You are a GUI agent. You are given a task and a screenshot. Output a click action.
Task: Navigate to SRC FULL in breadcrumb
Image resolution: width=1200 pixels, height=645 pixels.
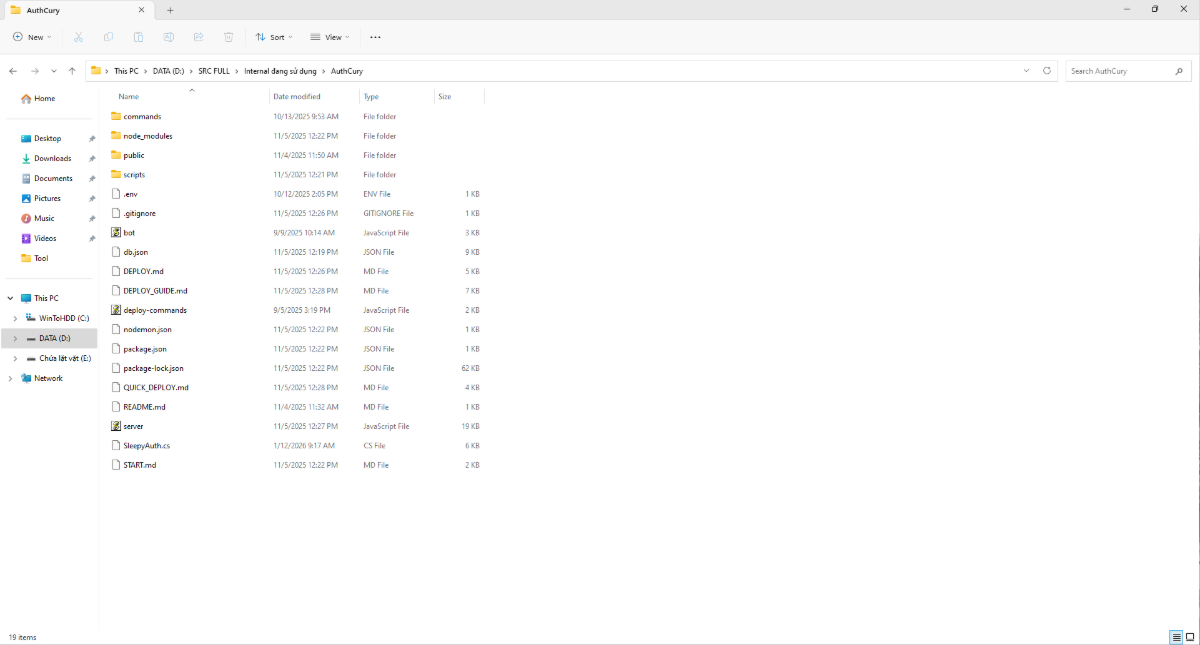point(214,71)
